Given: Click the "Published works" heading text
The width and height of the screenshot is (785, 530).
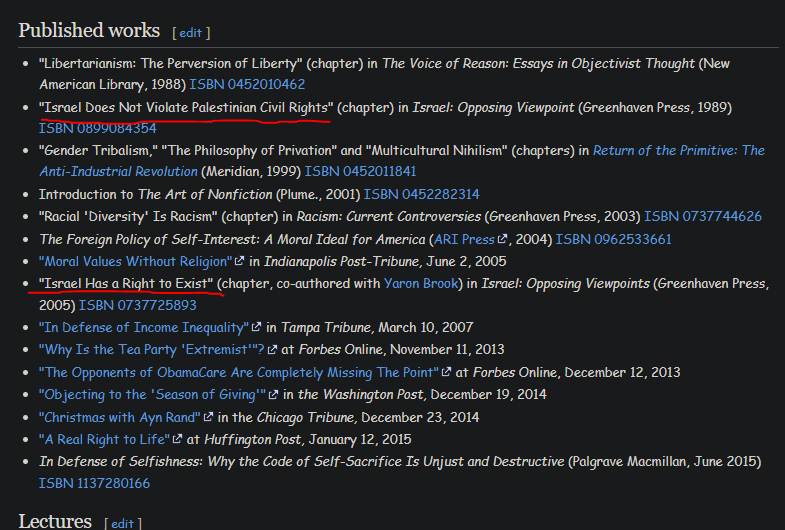Looking at the screenshot, I should (89, 31).
